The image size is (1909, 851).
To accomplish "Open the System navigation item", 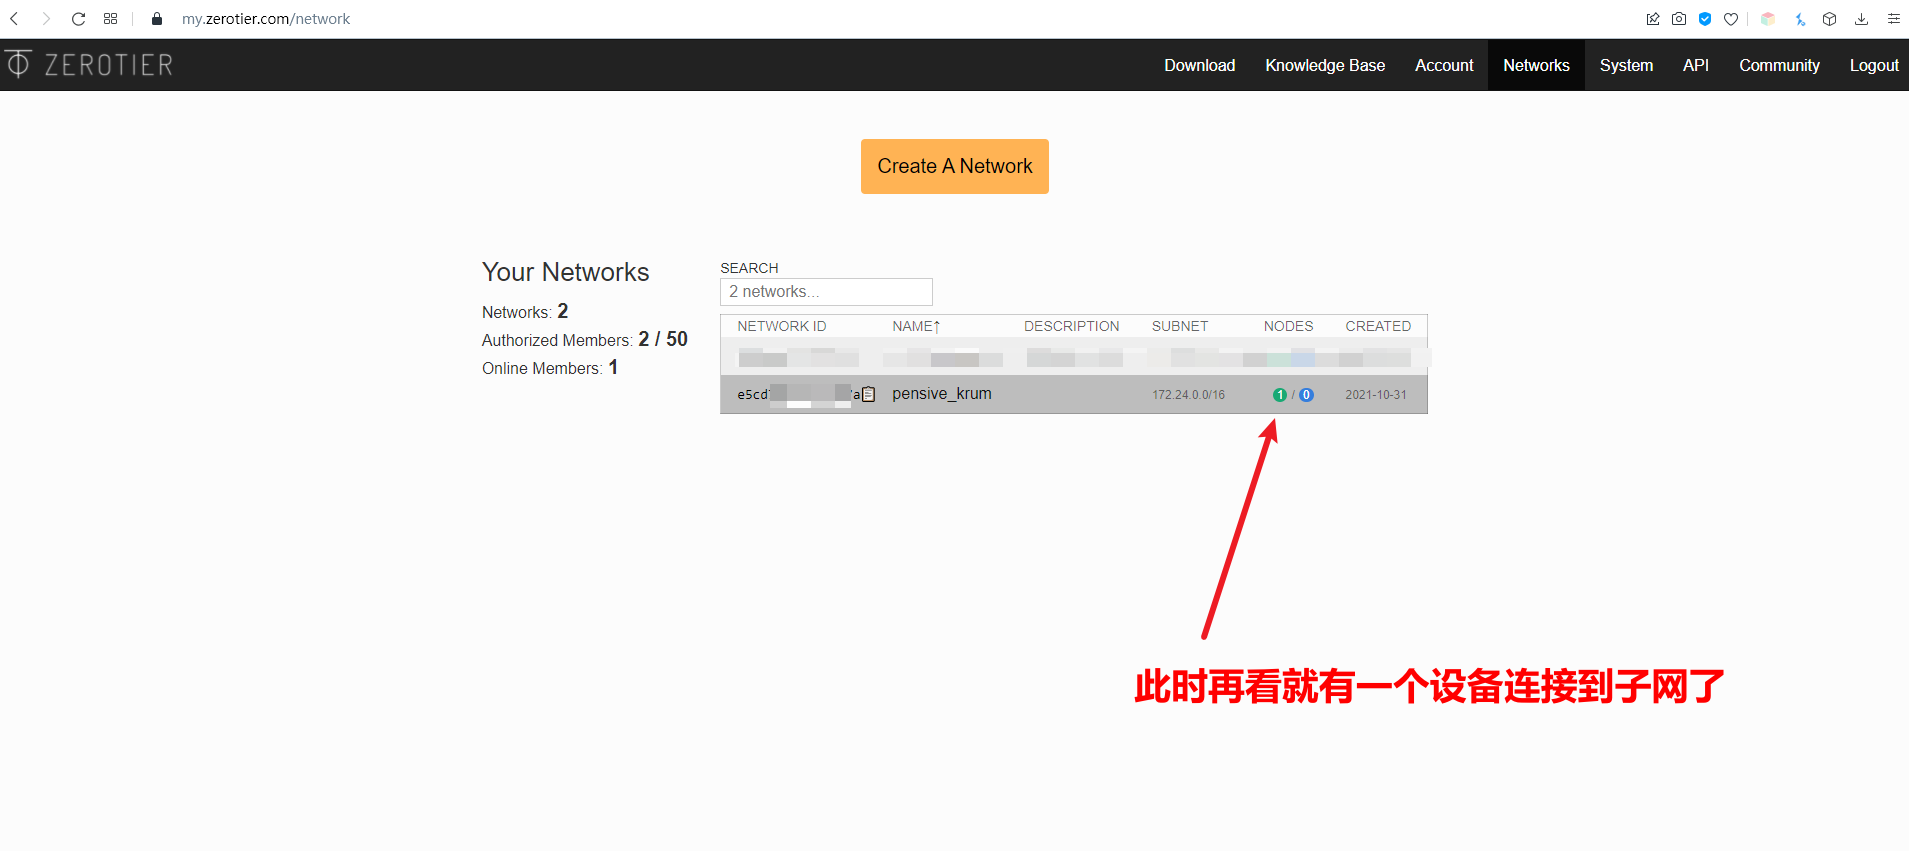I will pyautogui.click(x=1626, y=65).
